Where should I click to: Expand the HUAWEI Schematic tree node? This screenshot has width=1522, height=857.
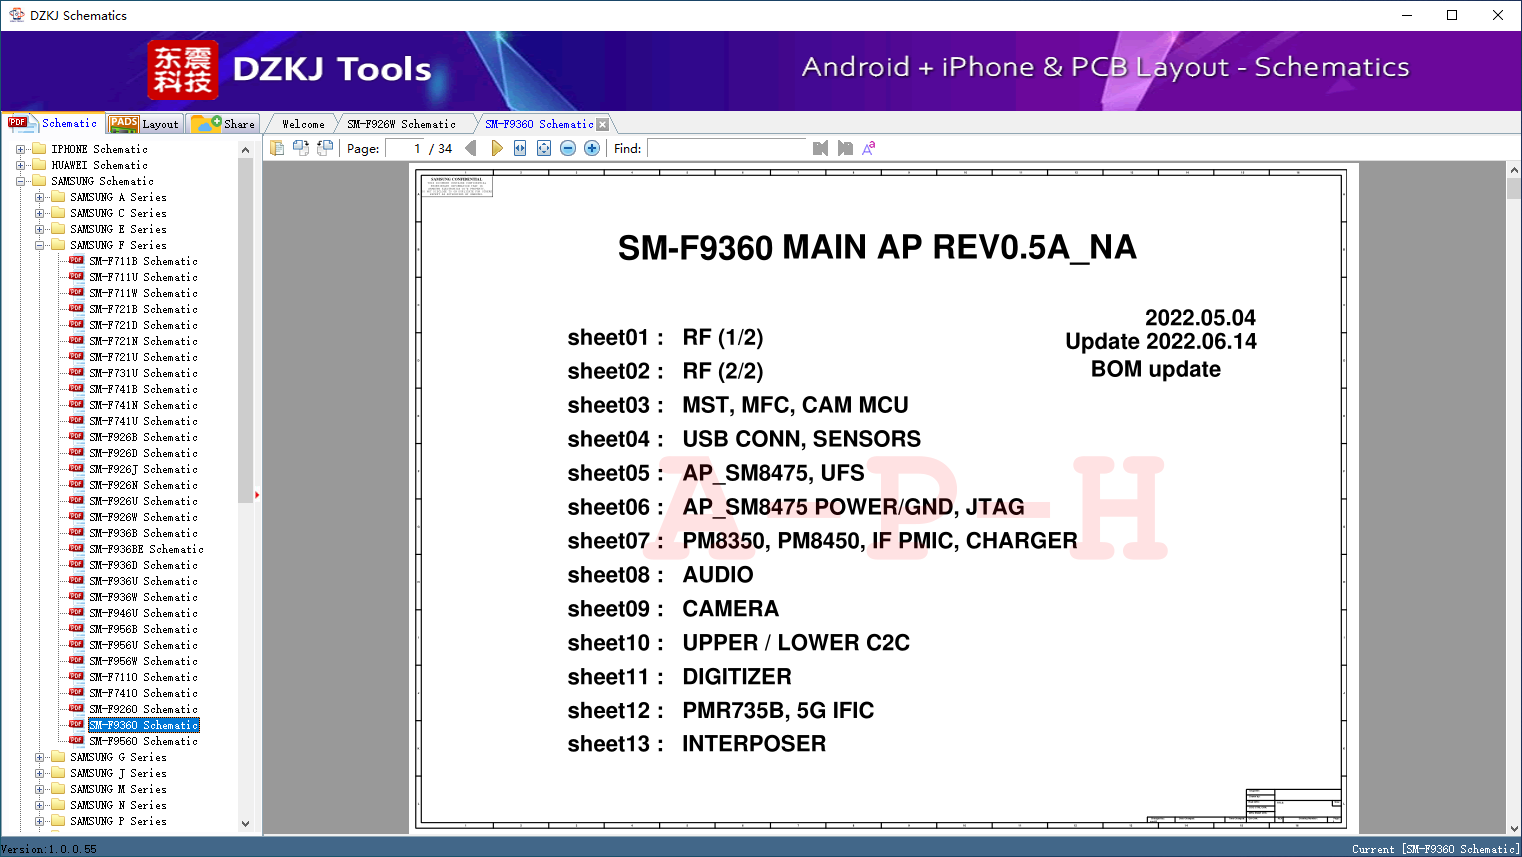point(20,165)
